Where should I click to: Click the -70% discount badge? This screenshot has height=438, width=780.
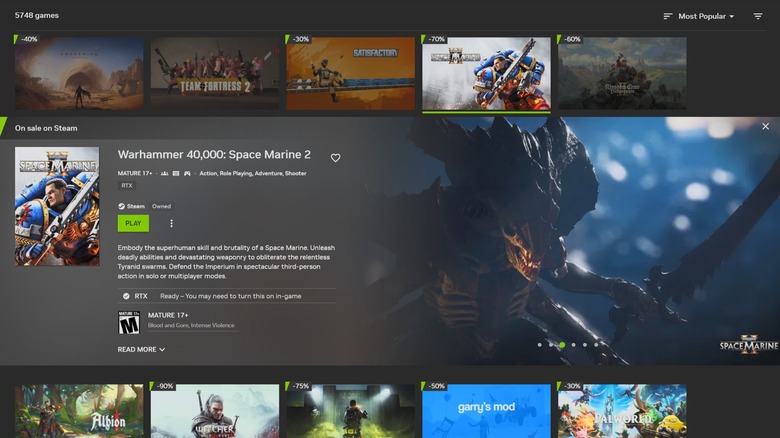click(x=434, y=39)
